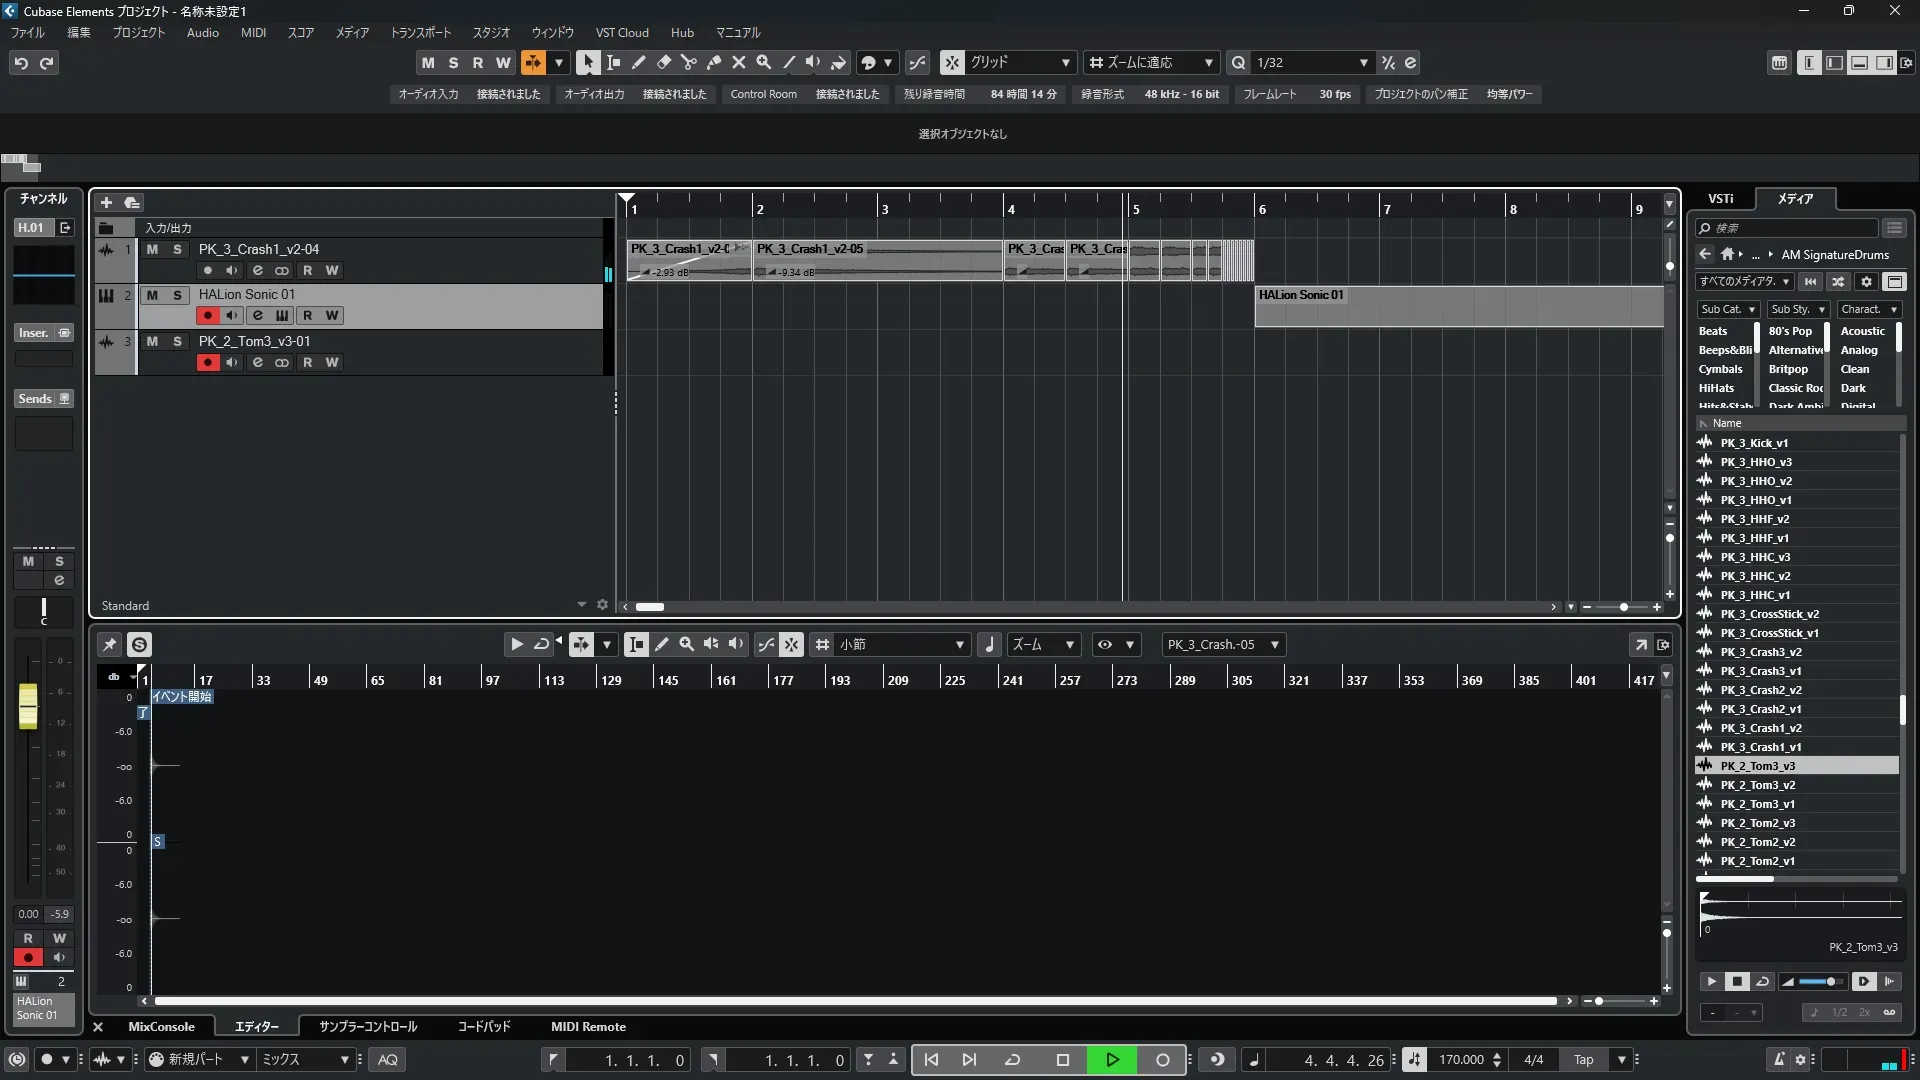Select the Zoom magnifier tool
Viewport: 1920px width, 1080px height.
(764, 62)
